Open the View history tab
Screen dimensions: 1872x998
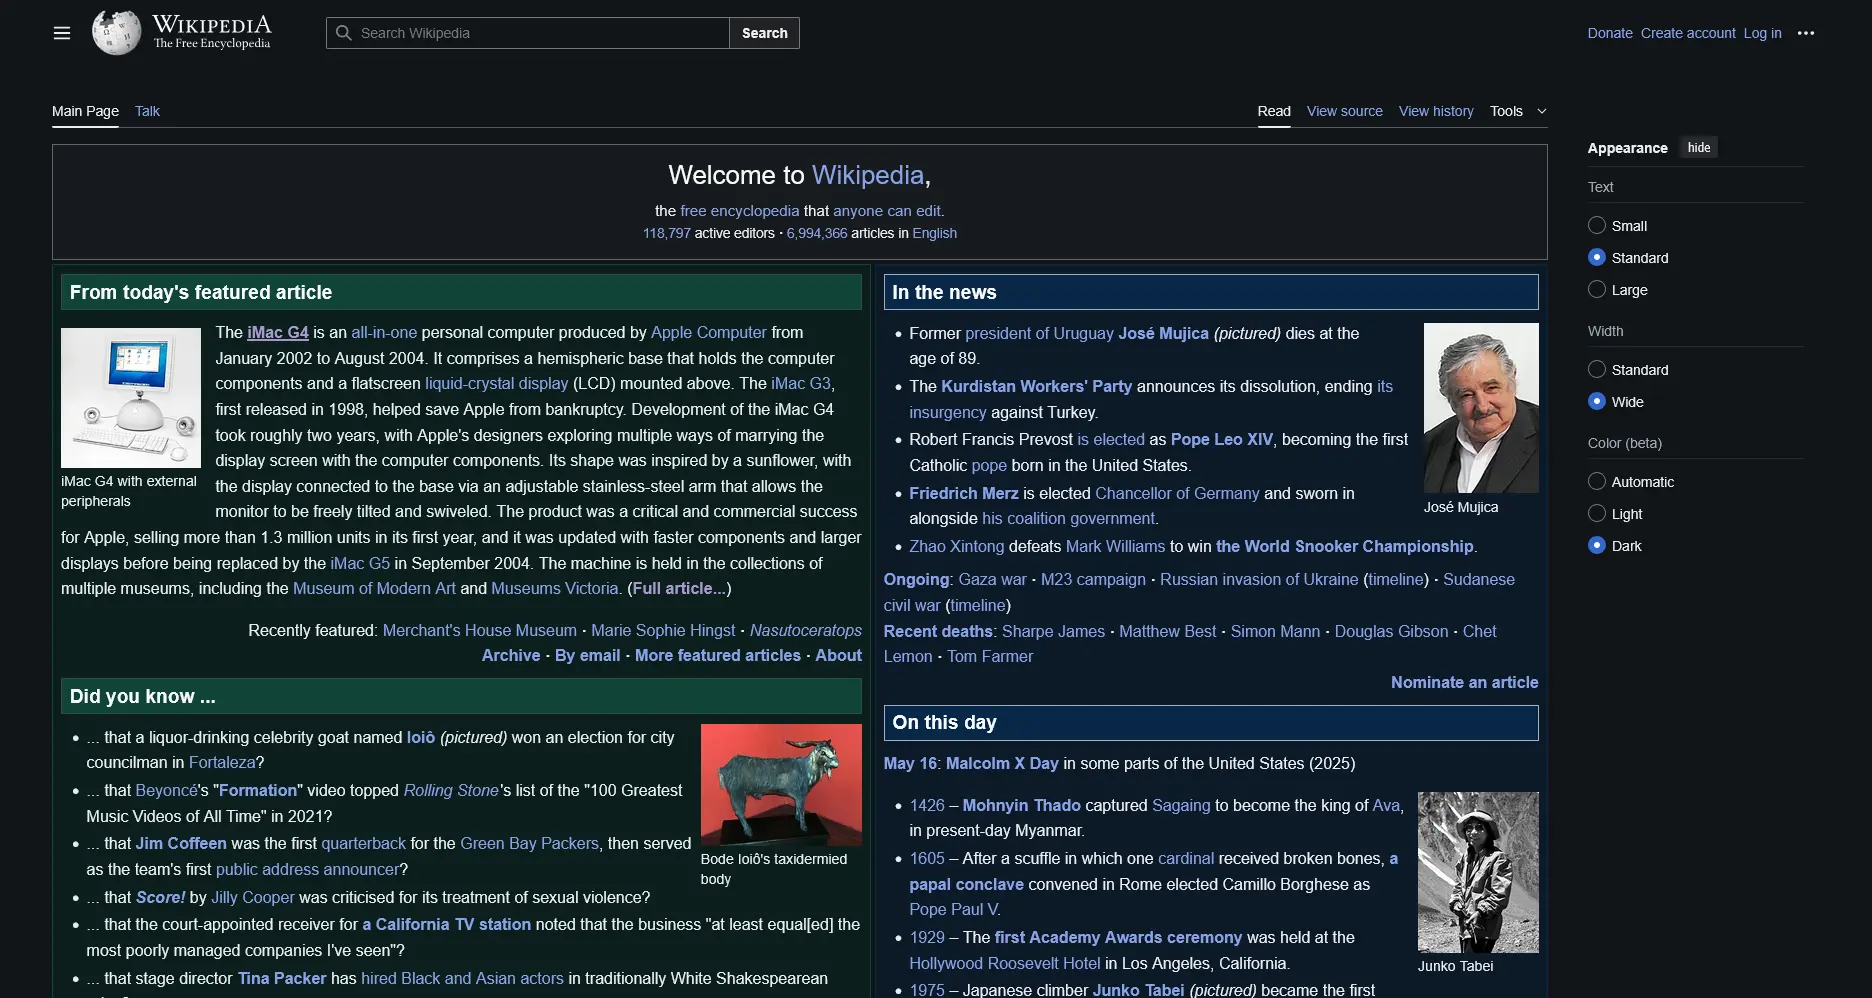click(1436, 111)
